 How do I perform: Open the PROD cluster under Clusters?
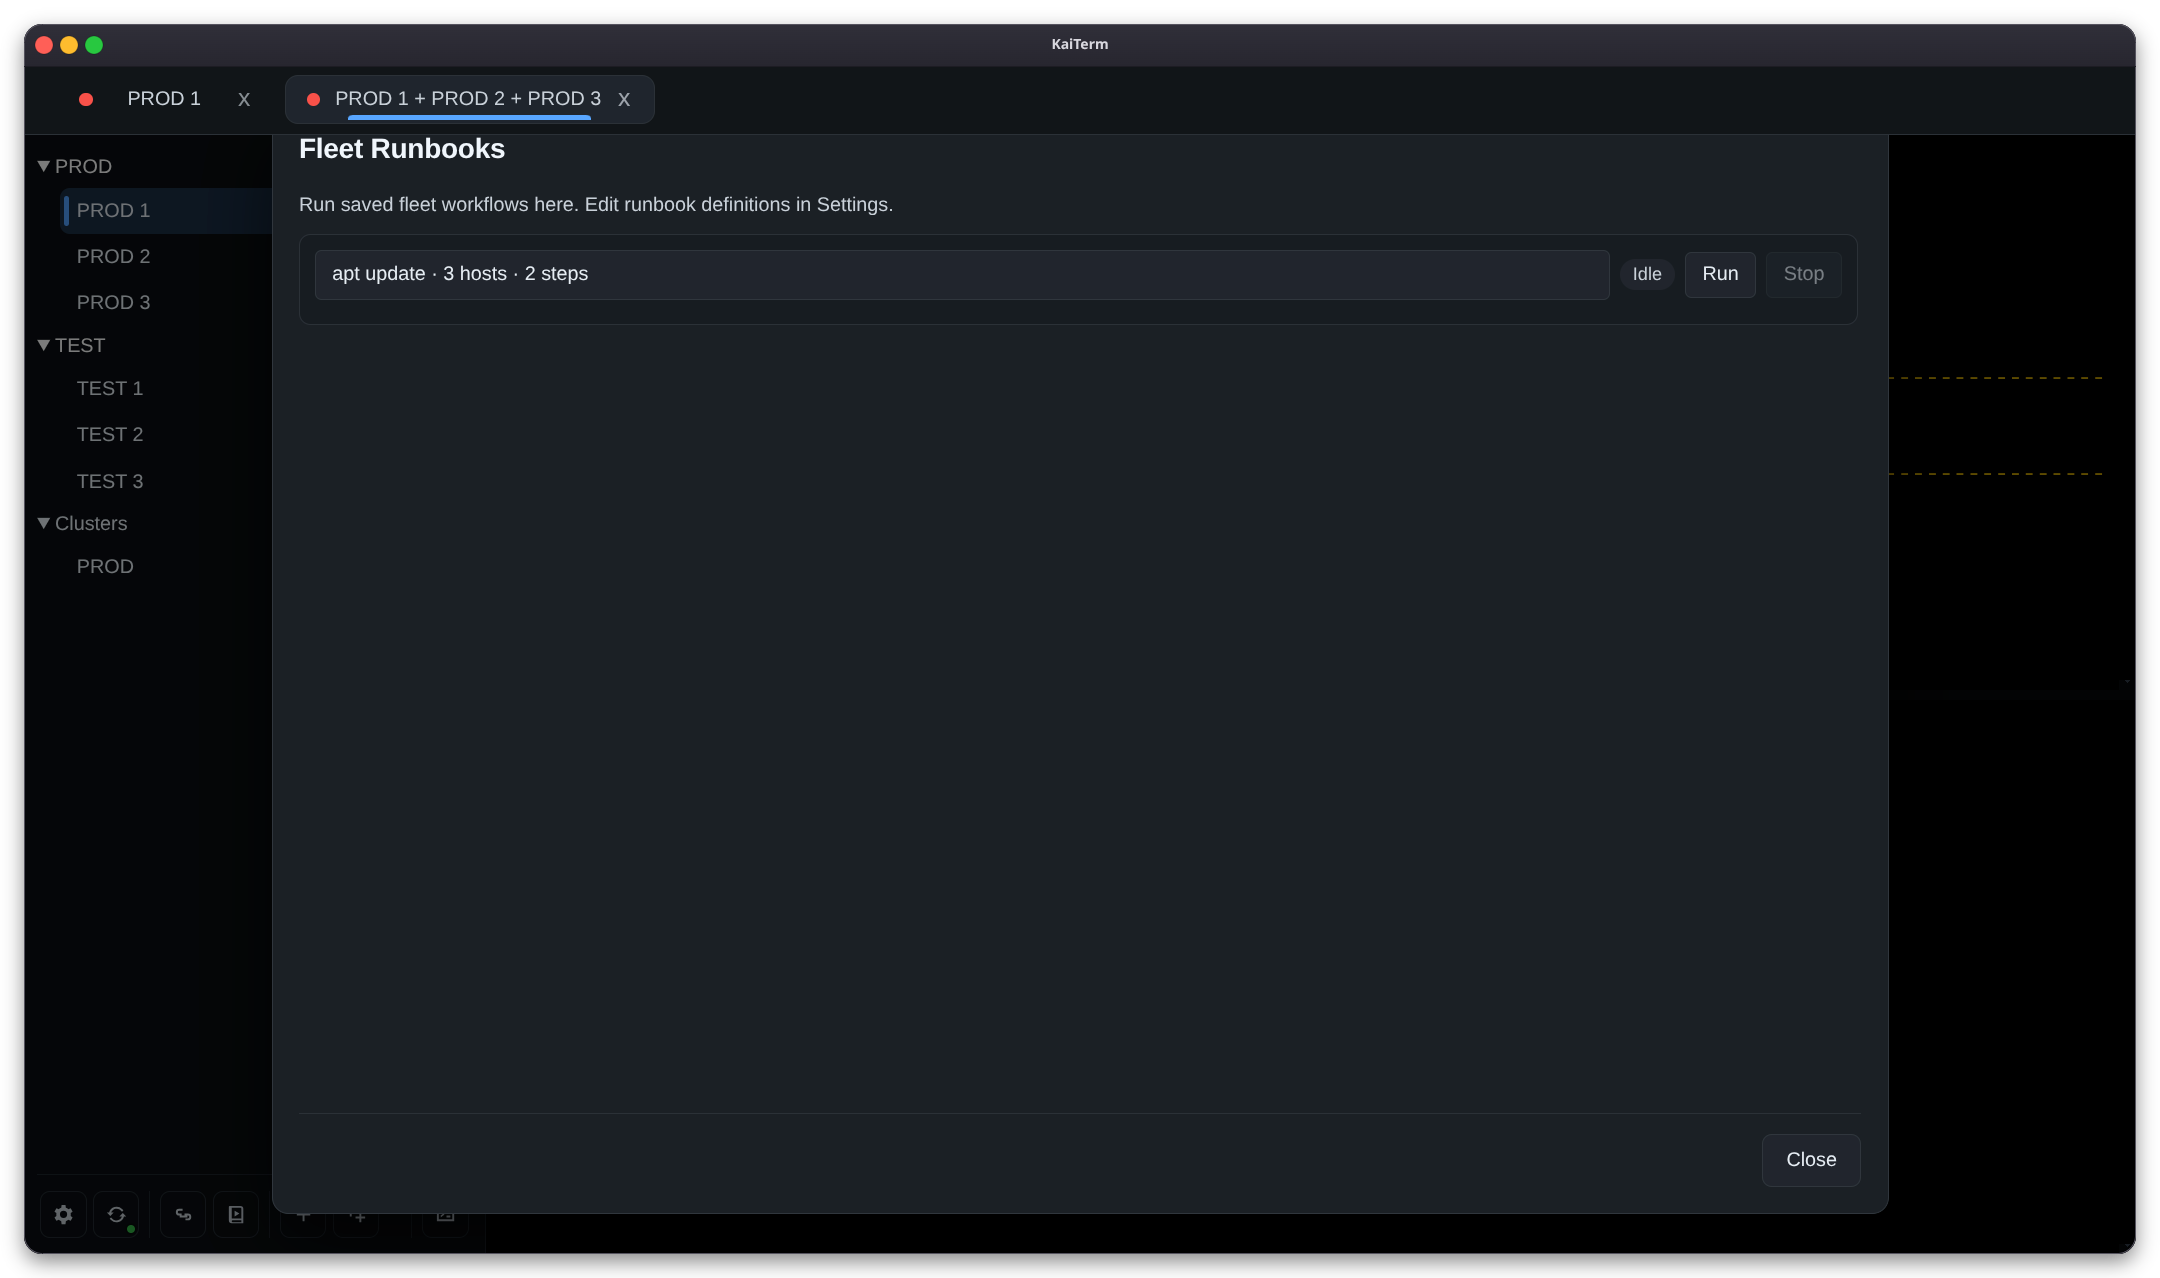(105, 566)
